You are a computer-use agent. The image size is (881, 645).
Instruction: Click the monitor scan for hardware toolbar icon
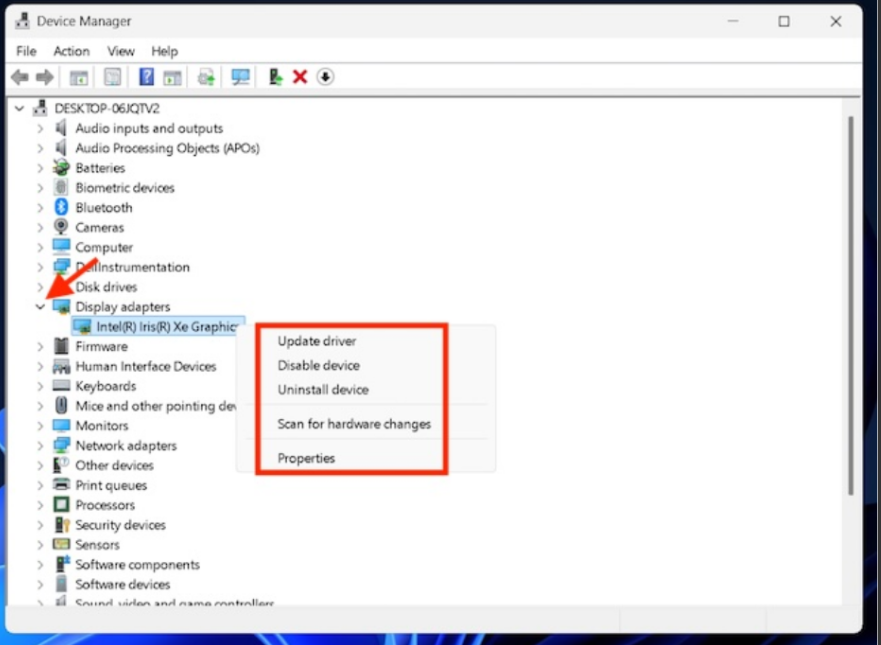coord(240,77)
